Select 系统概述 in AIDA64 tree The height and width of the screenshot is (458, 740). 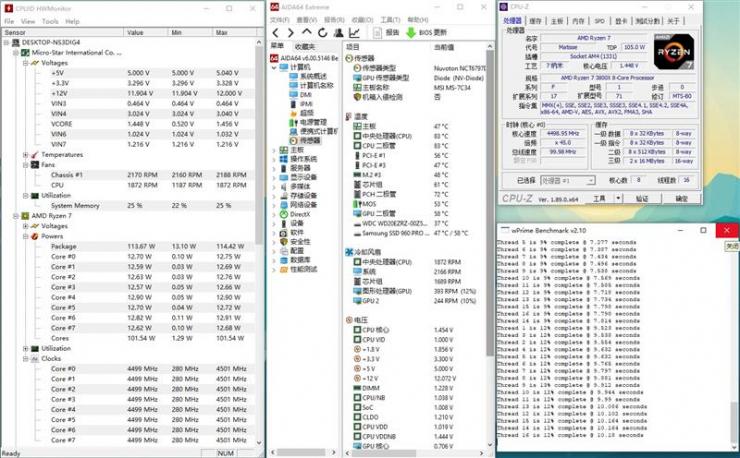pos(308,76)
